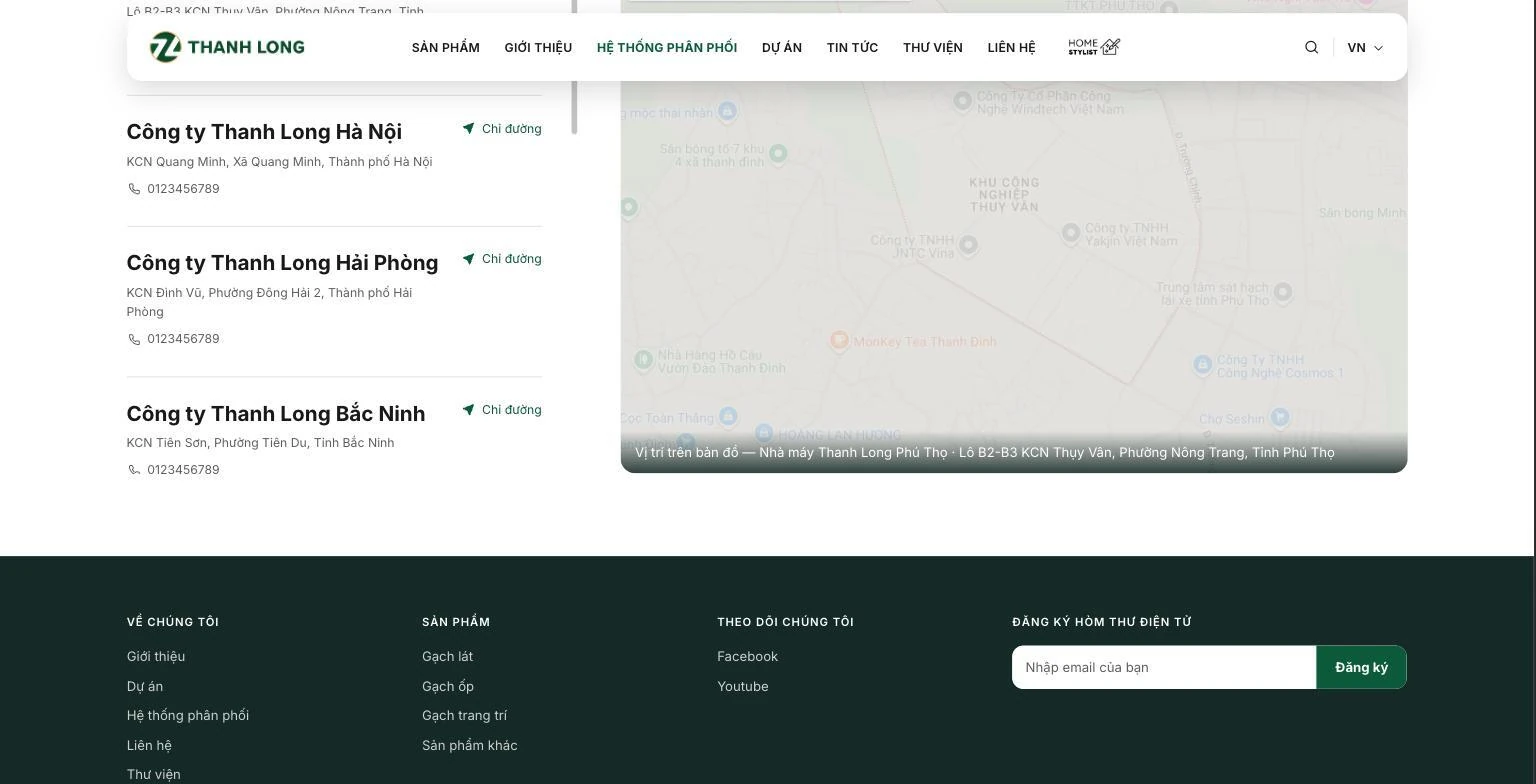This screenshot has height=784, width=1536.
Task: Click the KCN Tiên Sơn address text
Action: click(260, 443)
